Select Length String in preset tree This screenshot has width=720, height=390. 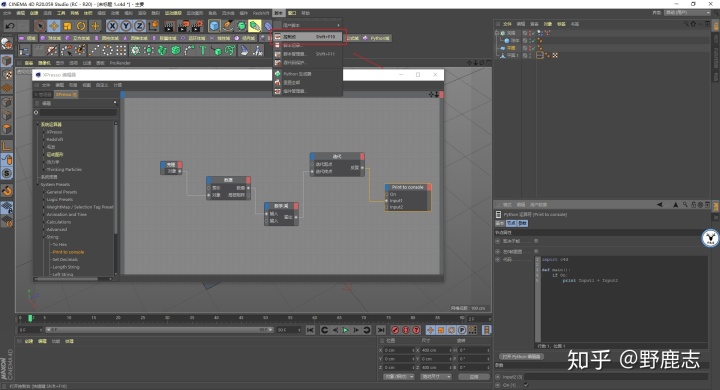(66, 267)
